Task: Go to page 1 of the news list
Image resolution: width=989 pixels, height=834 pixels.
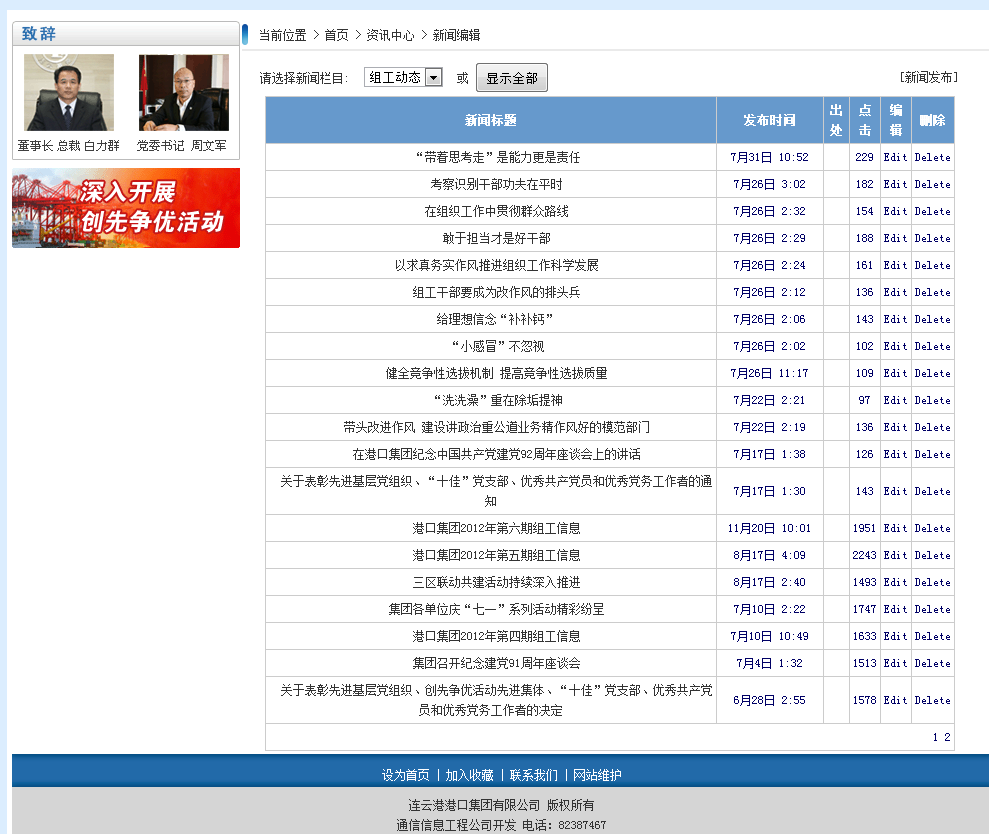Action: (935, 737)
